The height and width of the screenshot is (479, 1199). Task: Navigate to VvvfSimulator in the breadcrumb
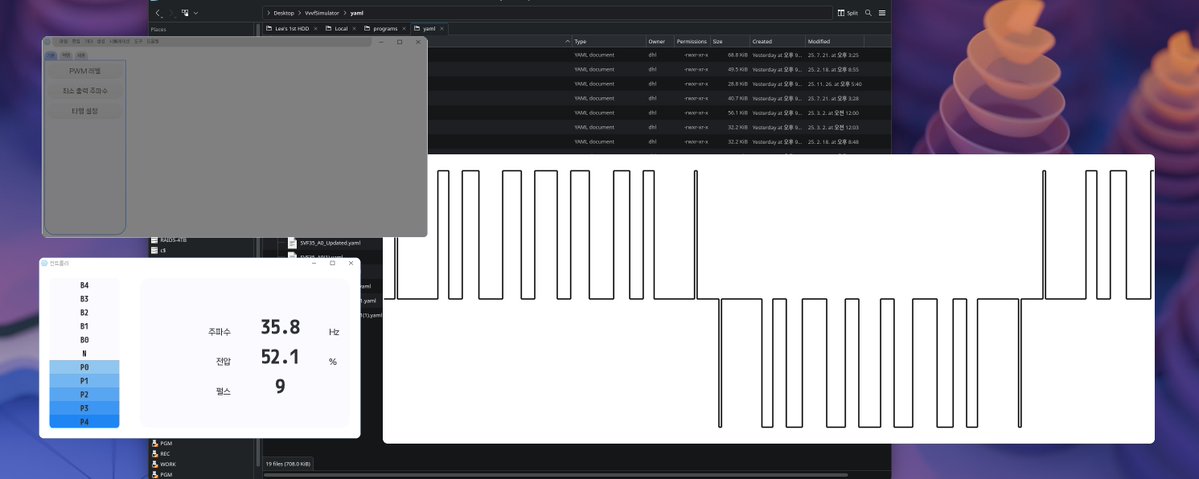pyautogui.click(x=322, y=13)
